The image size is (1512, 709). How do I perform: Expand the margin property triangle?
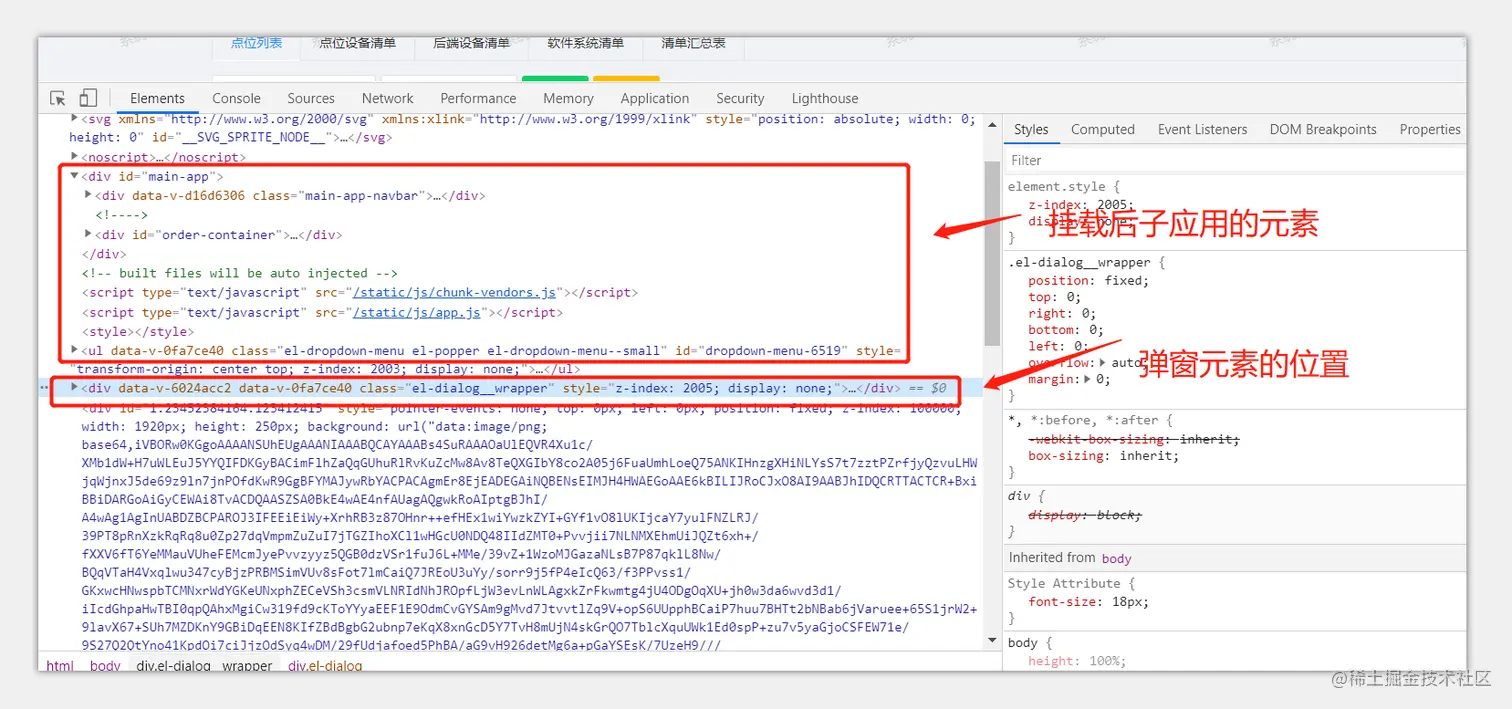(1087, 379)
